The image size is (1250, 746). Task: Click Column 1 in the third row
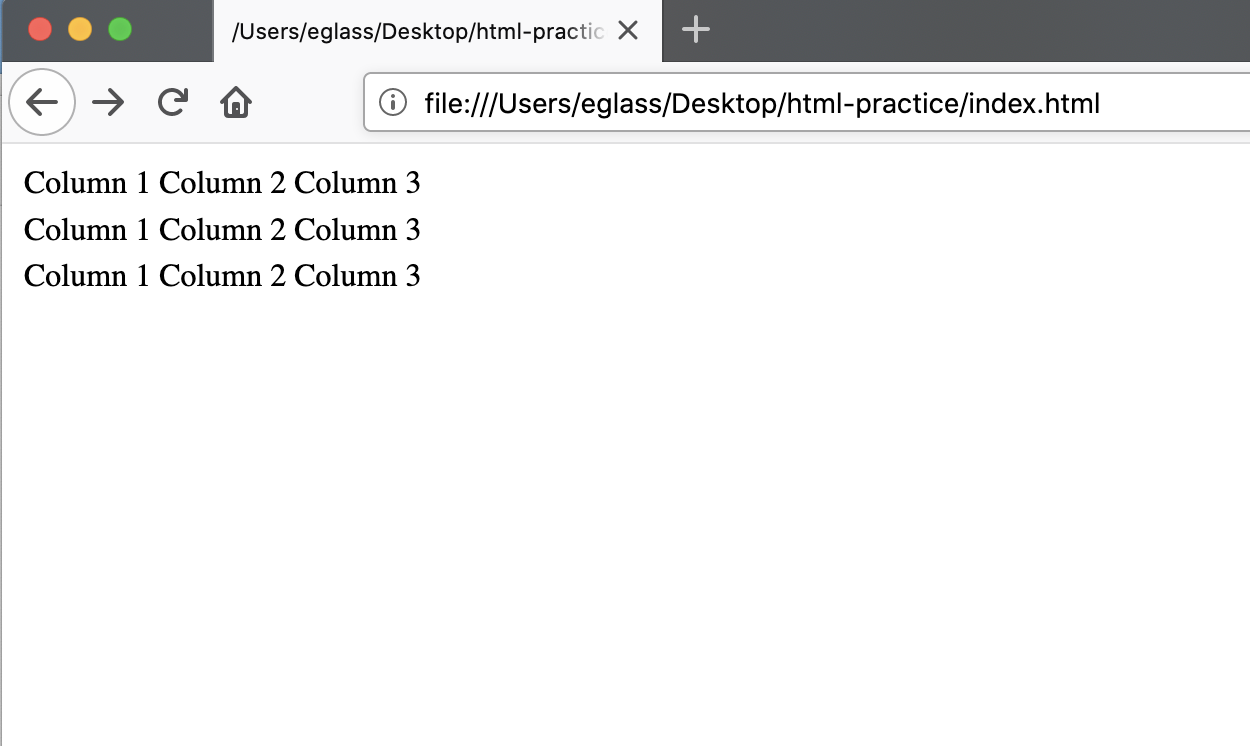(87, 276)
